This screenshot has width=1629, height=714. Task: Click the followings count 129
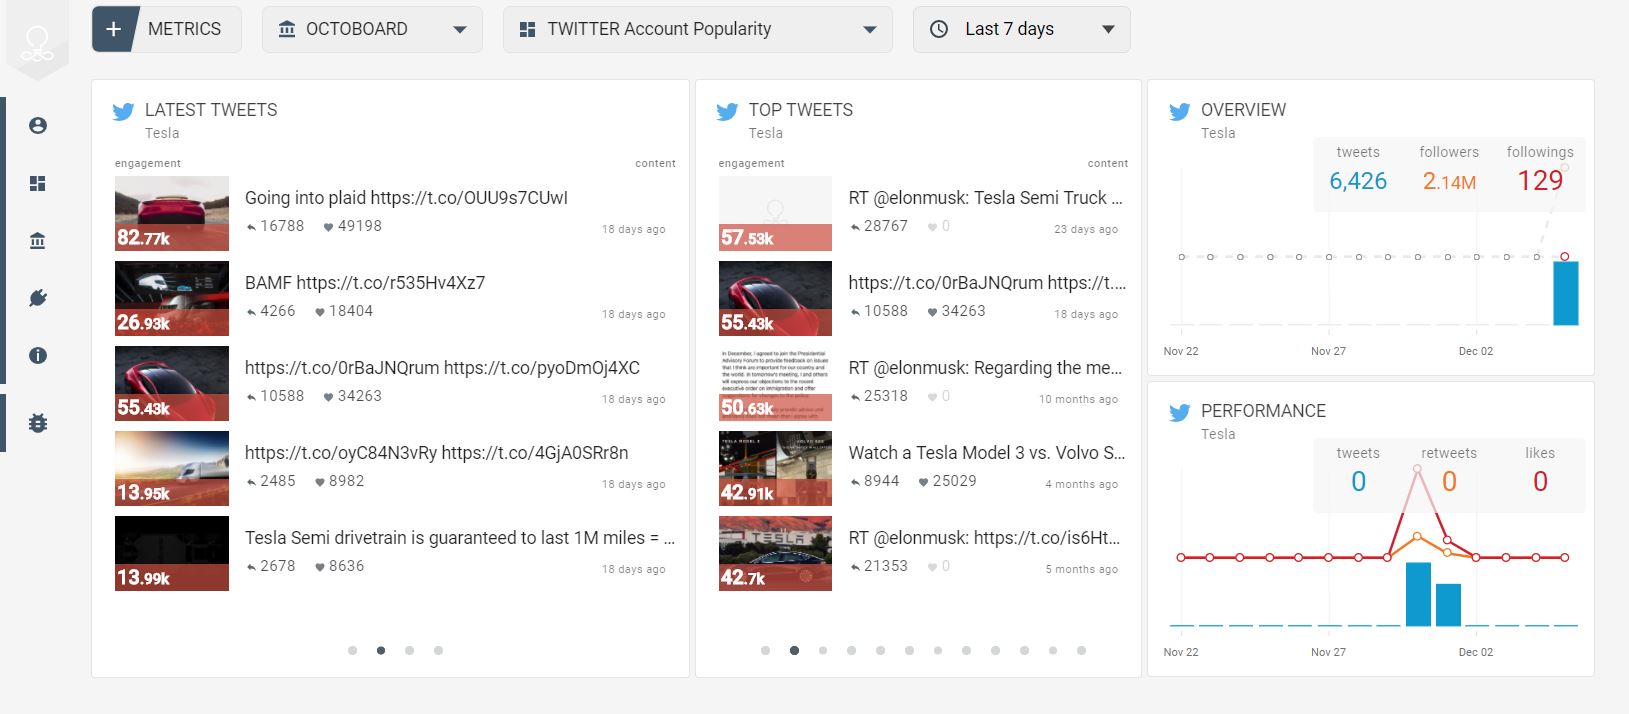click(x=1540, y=181)
